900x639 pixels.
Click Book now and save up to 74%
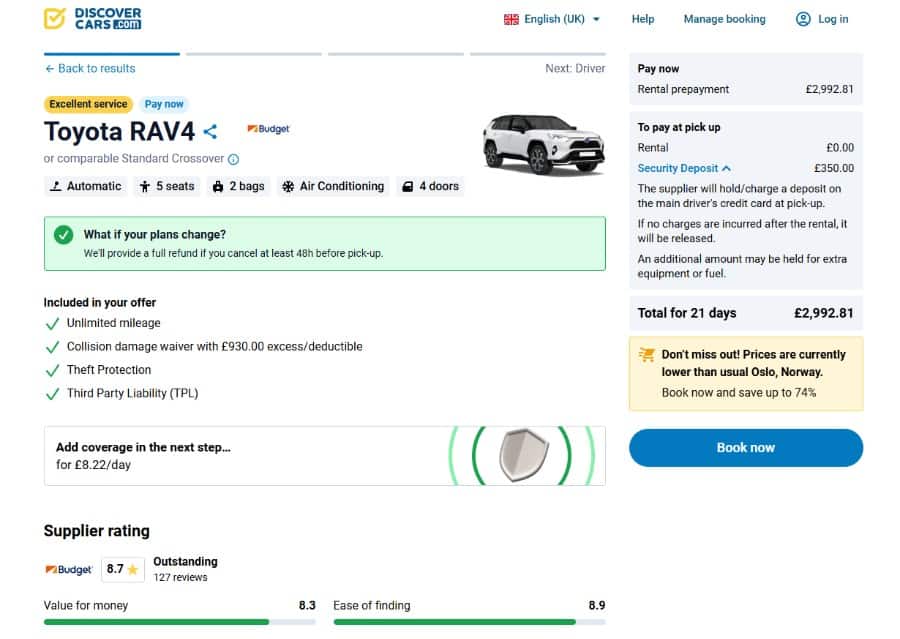739,393
